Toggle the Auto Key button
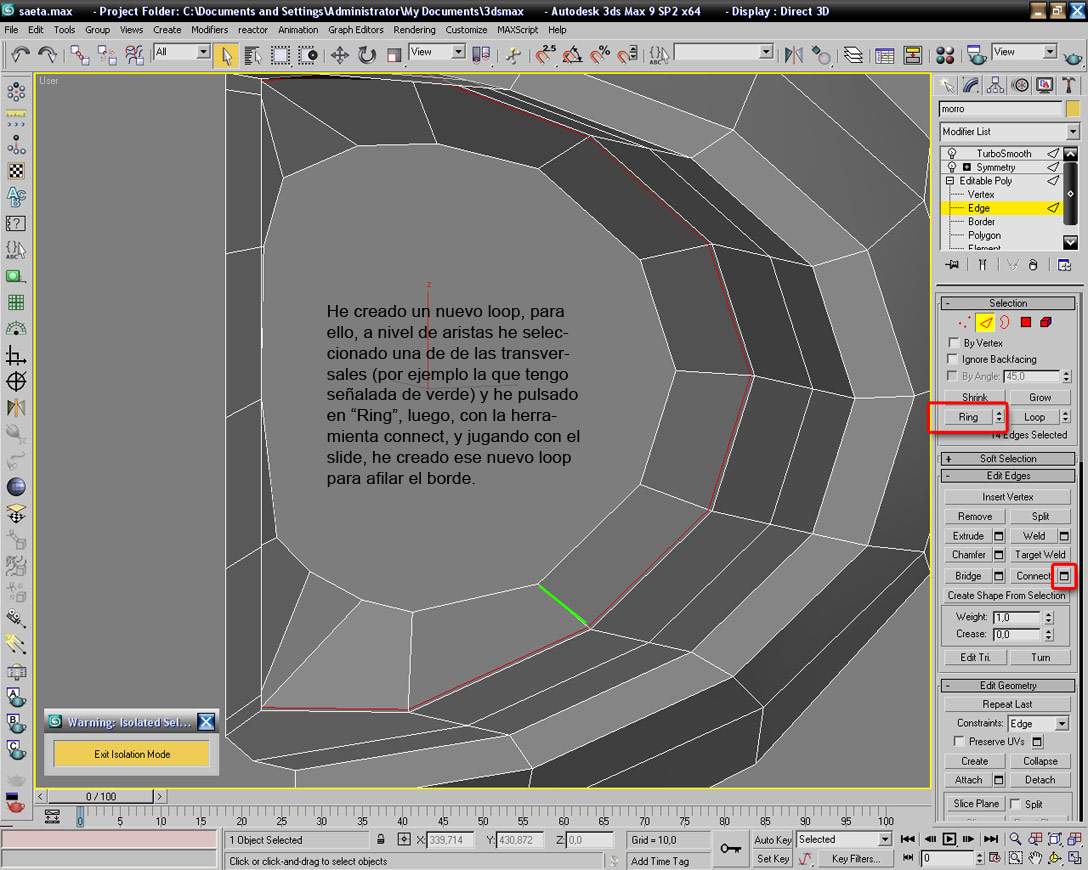The width and height of the screenshot is (1088, 870). click(x=772, y=840)
